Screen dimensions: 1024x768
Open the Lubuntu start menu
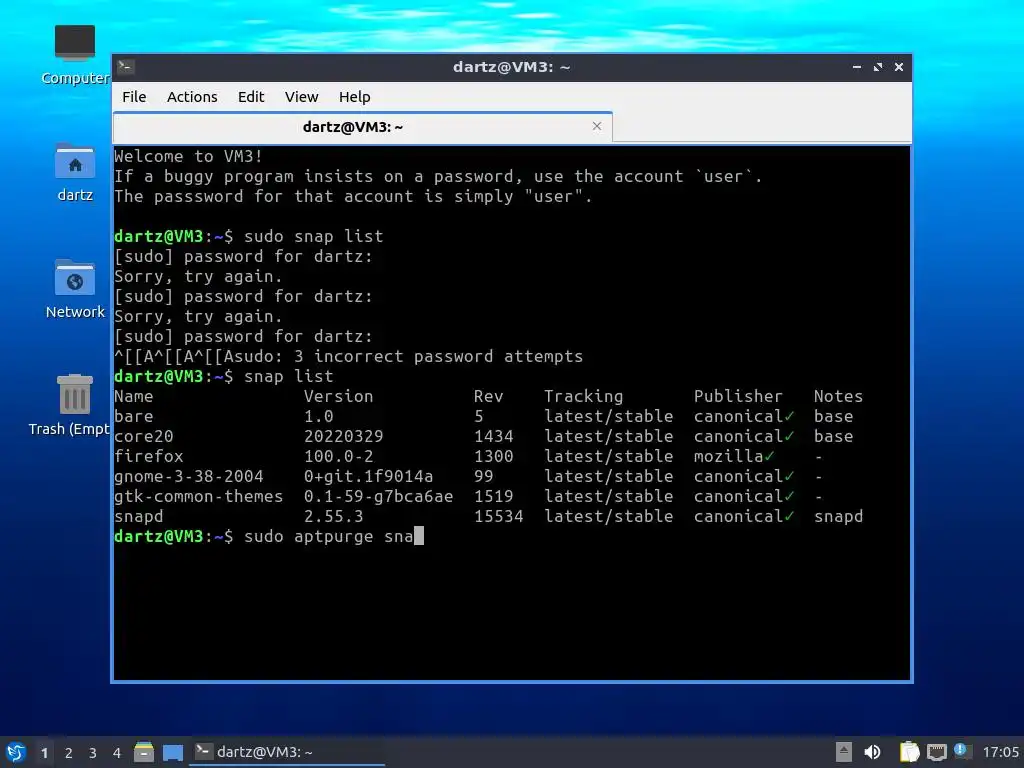(16, 752)
